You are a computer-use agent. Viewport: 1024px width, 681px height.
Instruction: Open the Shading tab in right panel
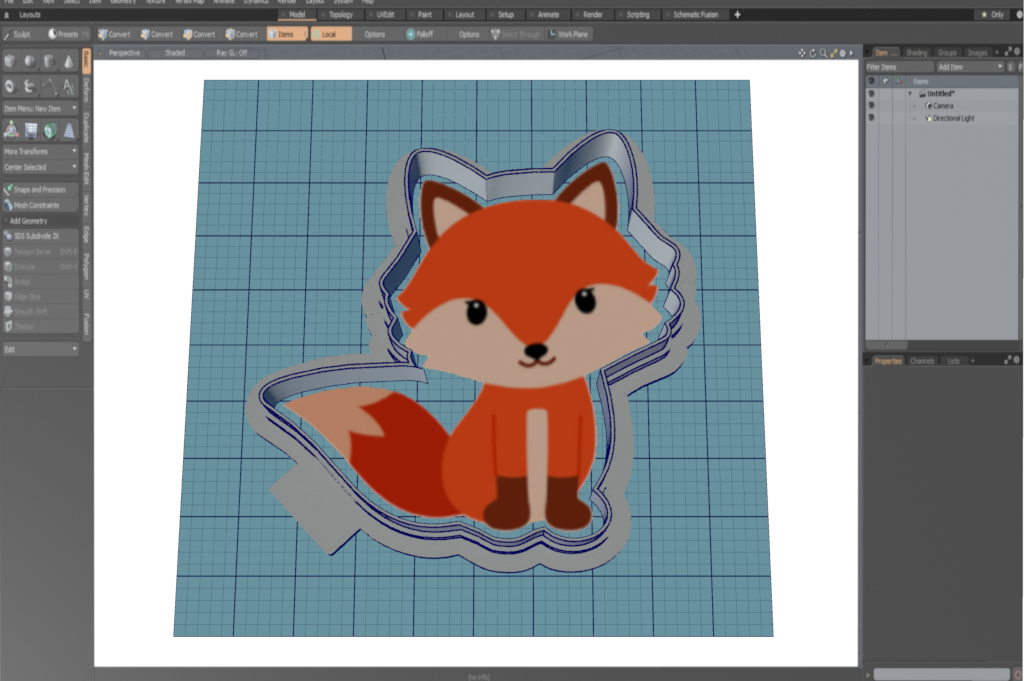(916, 52)
